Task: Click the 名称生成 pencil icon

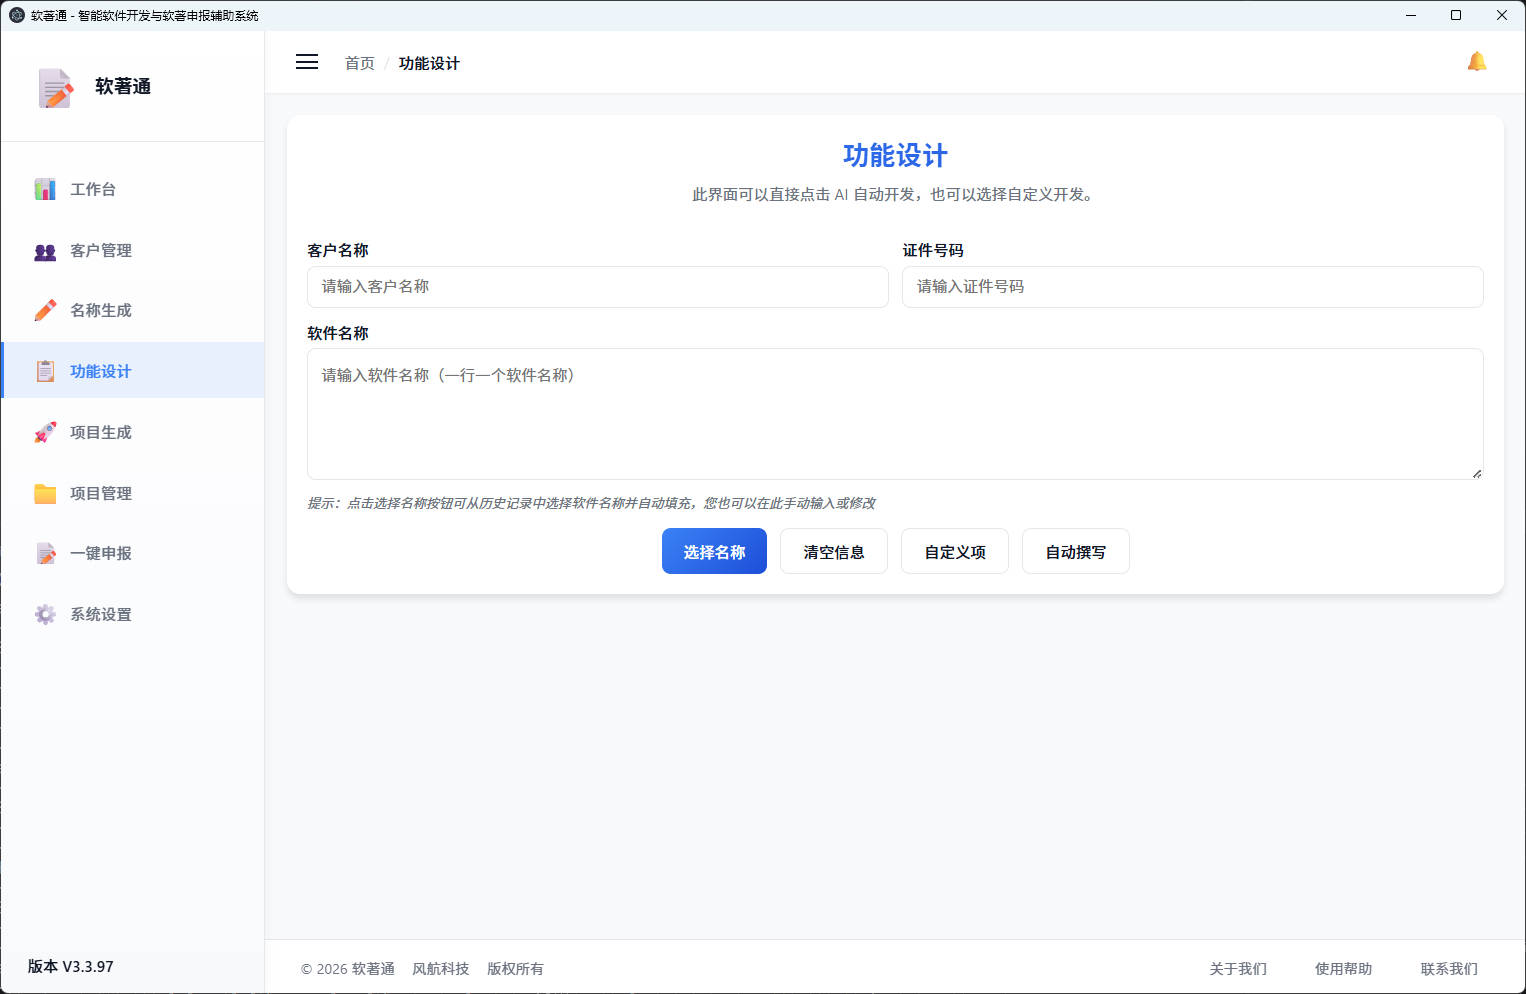Action: point(45,311)
